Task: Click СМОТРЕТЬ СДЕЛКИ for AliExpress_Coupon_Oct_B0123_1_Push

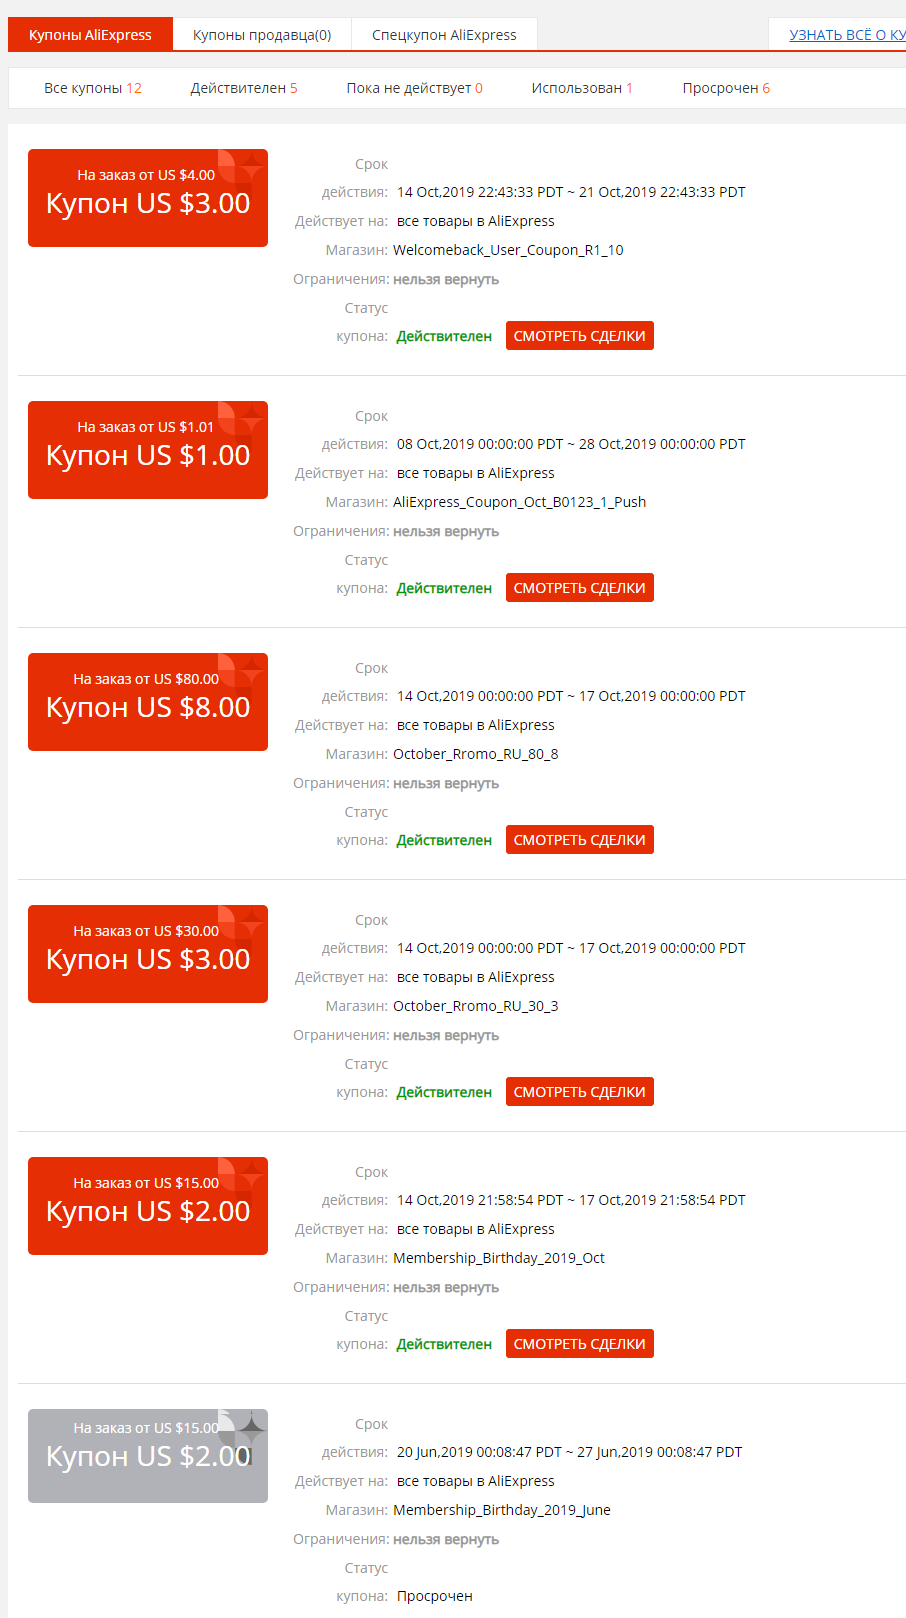Action: [x=580, y=588]
